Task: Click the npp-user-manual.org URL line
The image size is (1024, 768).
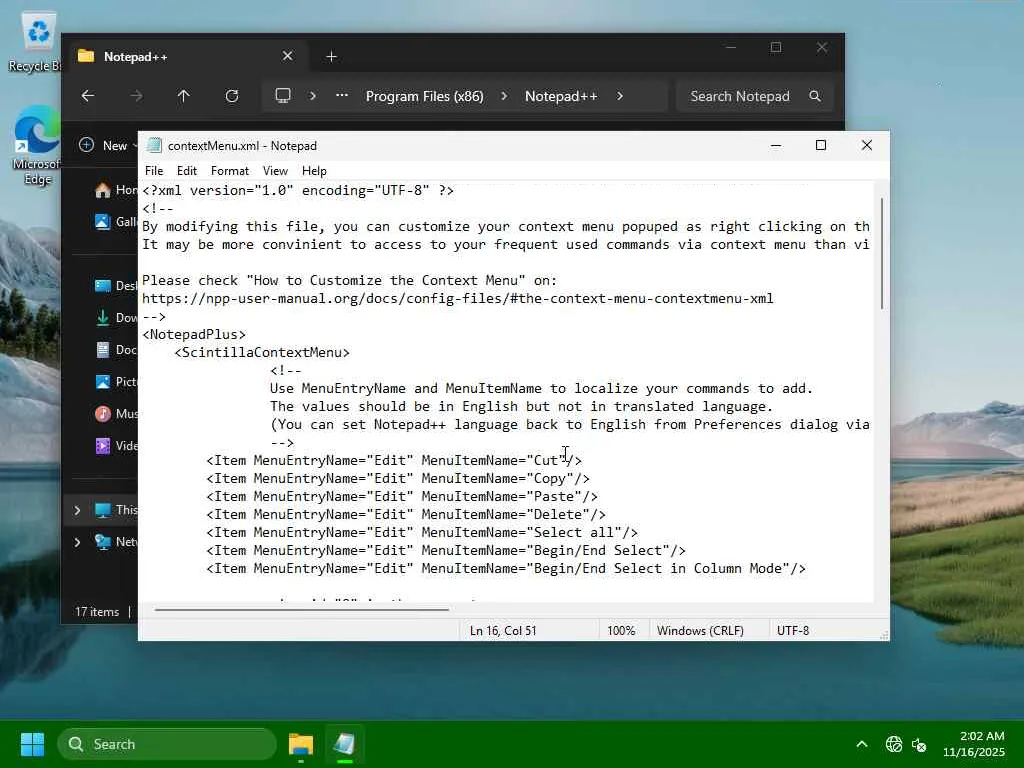Action: [x=458, y=298]
